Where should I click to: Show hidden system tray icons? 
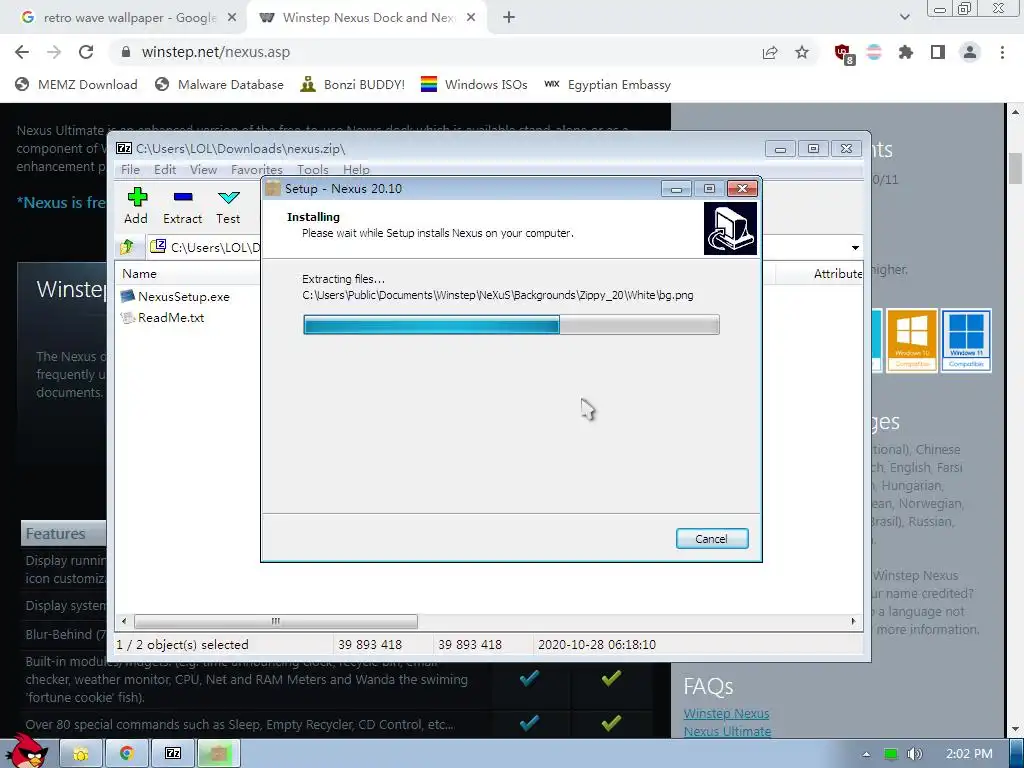[x=866, y=754]
